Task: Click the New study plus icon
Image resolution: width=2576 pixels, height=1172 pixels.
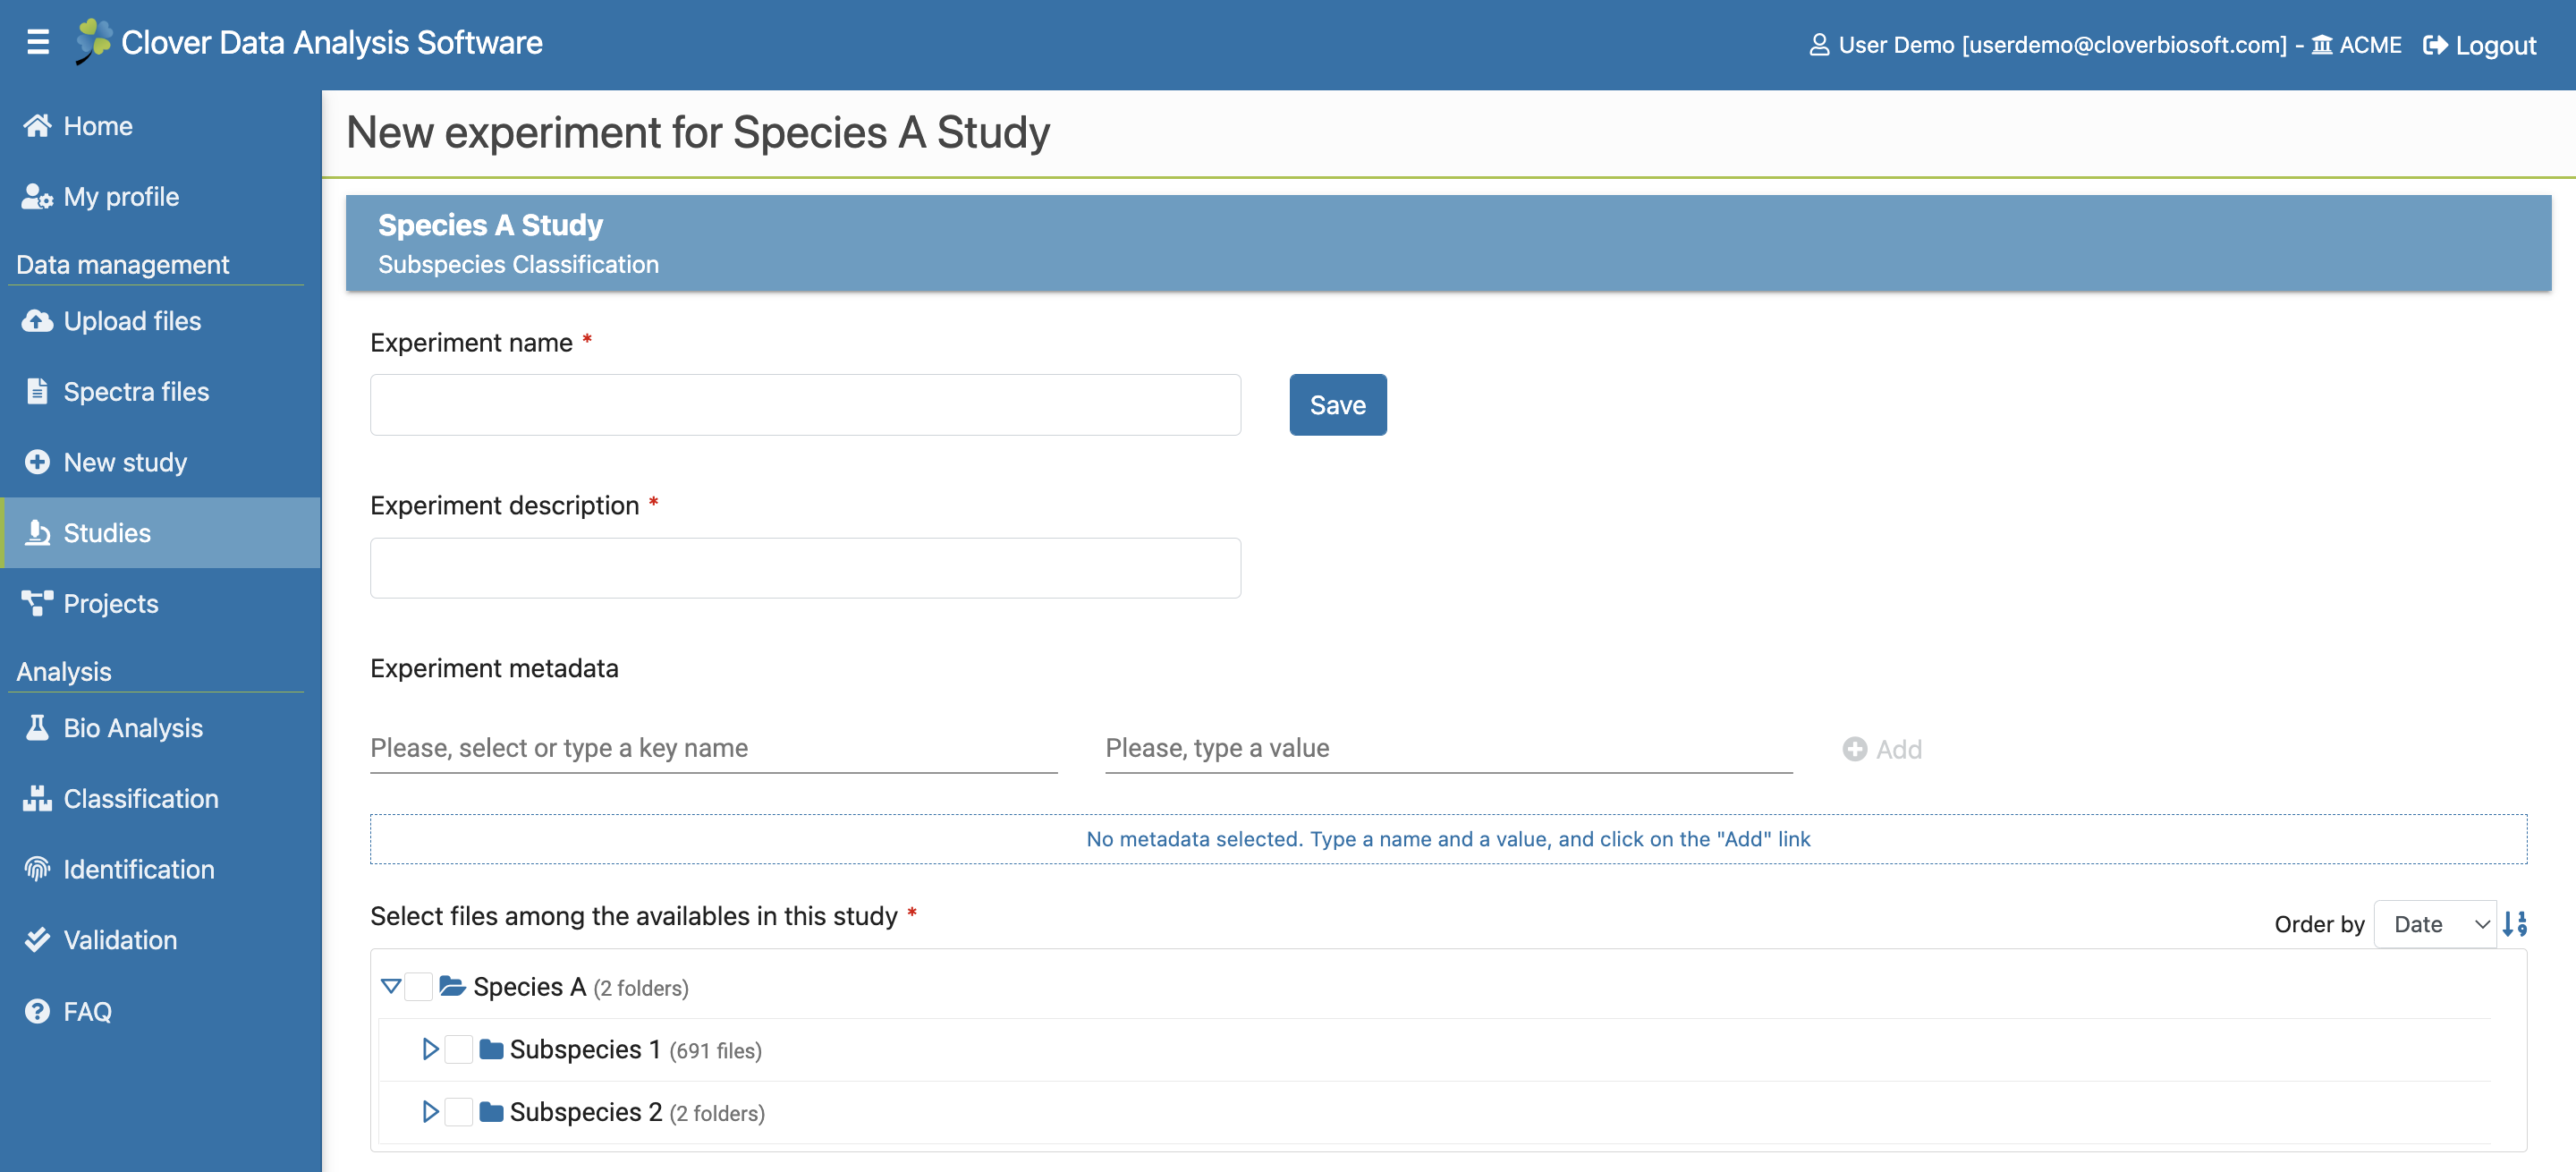Action: (37, 462)
